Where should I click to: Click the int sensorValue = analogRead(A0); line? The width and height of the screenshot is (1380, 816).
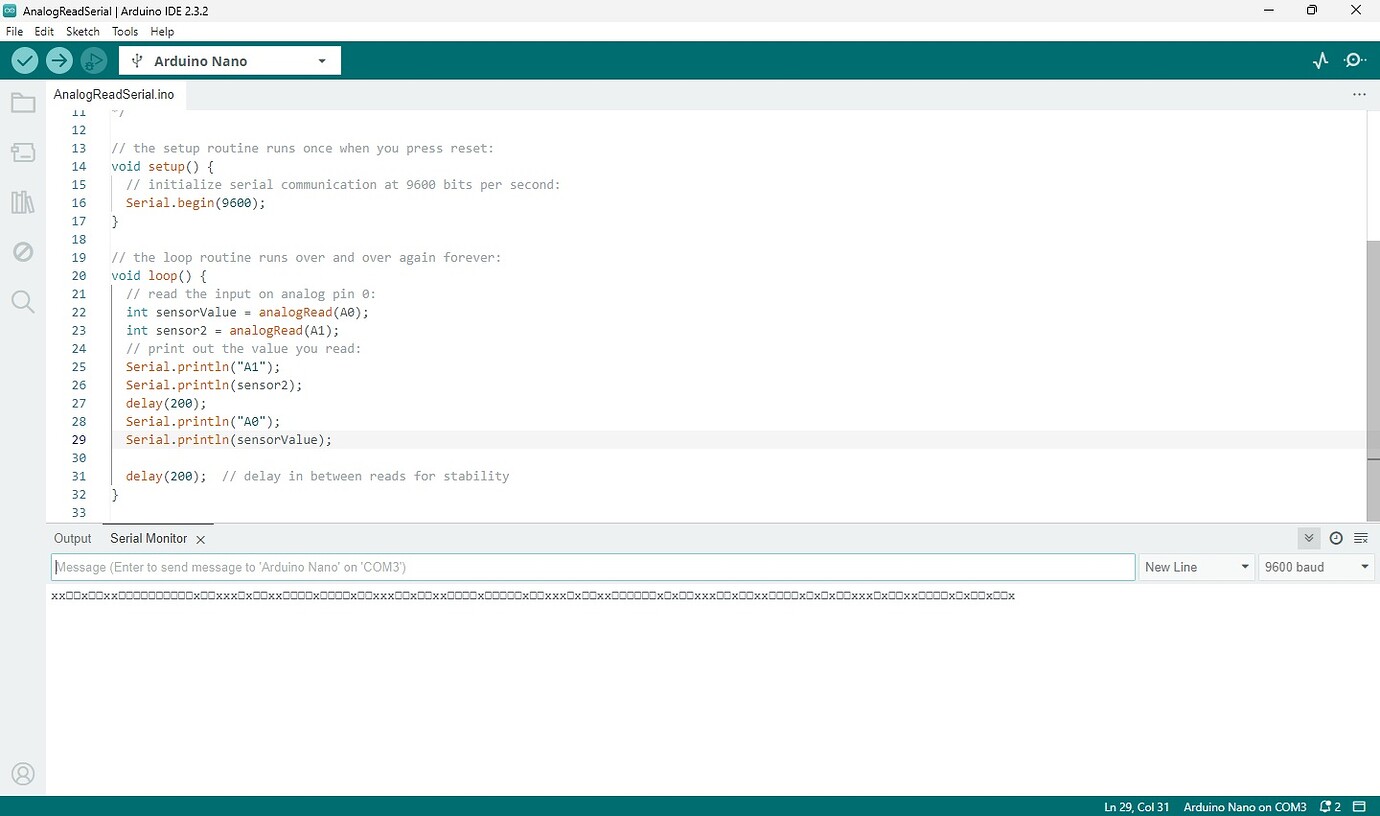tap(248, 312)
